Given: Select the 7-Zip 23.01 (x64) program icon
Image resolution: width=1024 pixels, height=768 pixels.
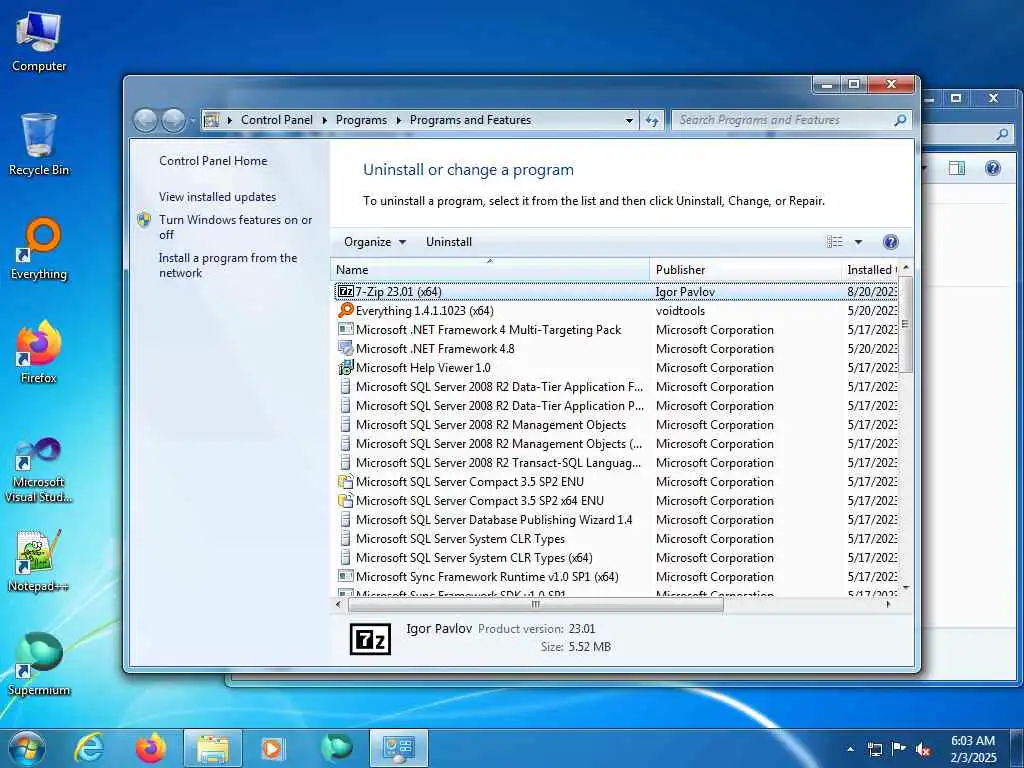Looking at the screenshot, I should coord(346,291).
